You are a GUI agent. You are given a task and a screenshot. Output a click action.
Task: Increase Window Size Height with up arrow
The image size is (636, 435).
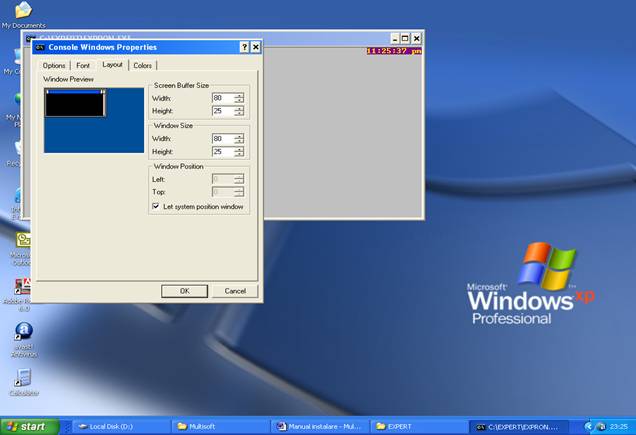(239, 149)
